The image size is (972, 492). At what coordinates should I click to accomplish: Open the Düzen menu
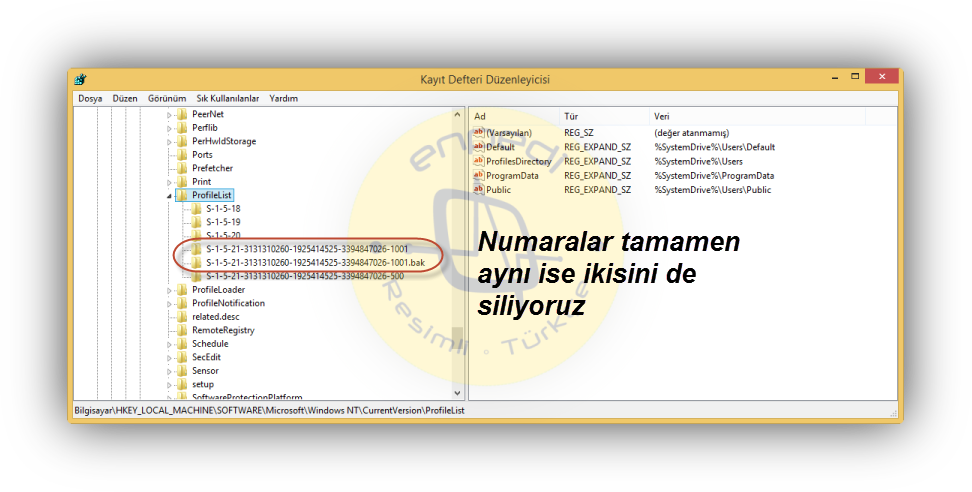[125, 99]
